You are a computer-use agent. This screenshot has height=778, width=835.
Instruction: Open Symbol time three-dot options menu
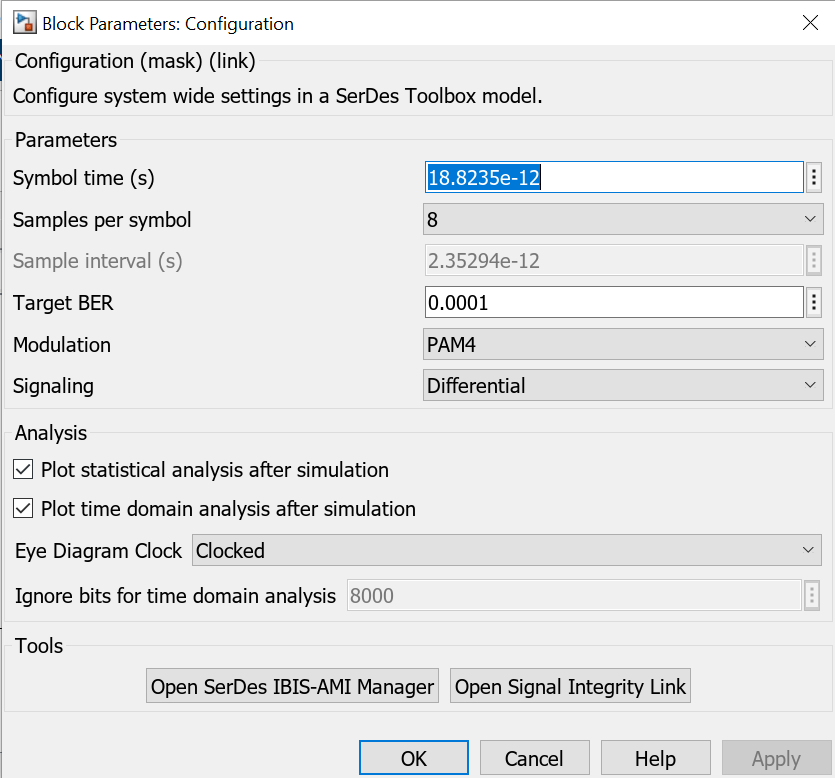(x=814, y=178)
